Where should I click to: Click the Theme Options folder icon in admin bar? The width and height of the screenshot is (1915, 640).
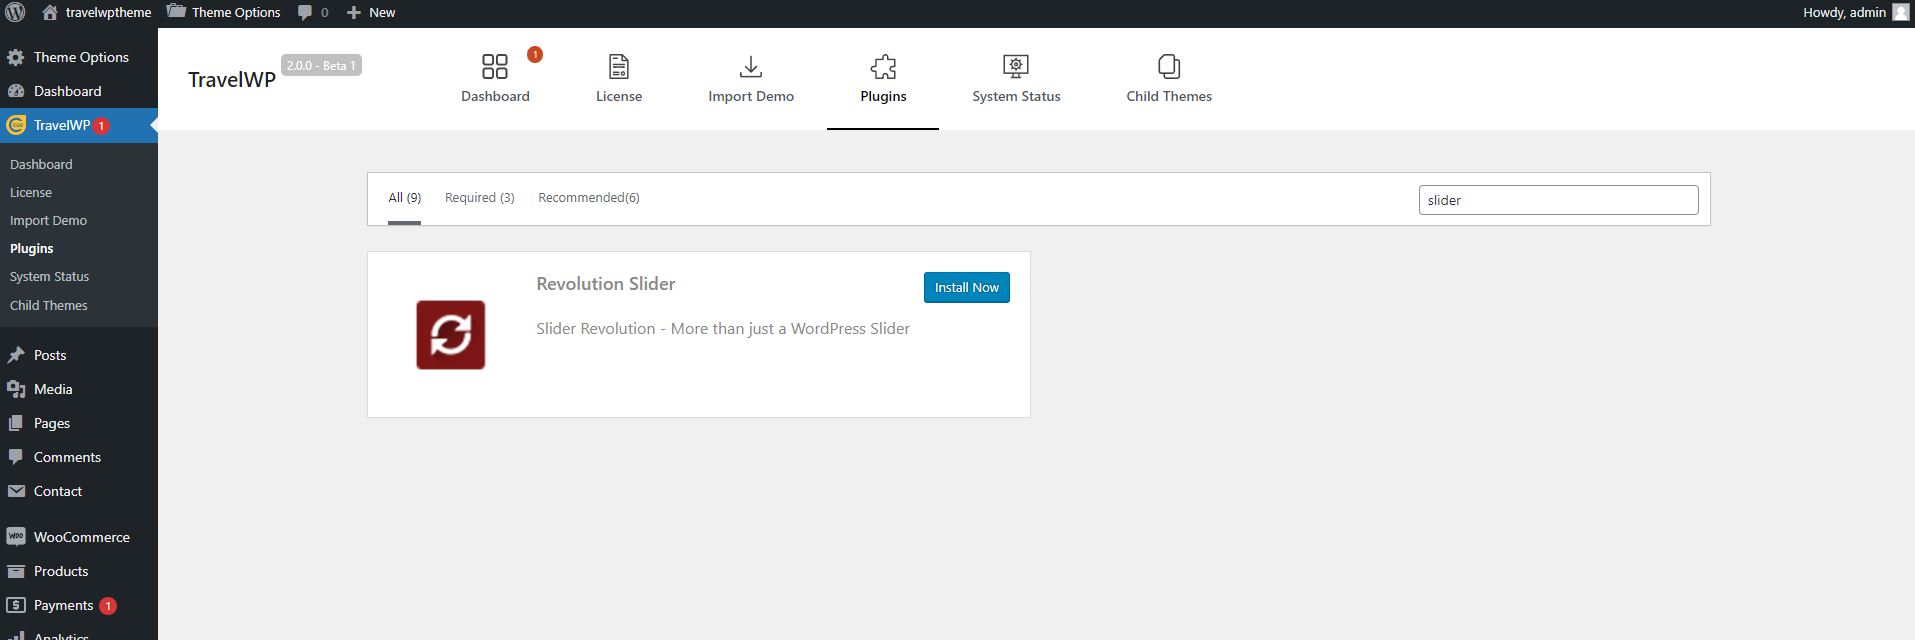176,12
